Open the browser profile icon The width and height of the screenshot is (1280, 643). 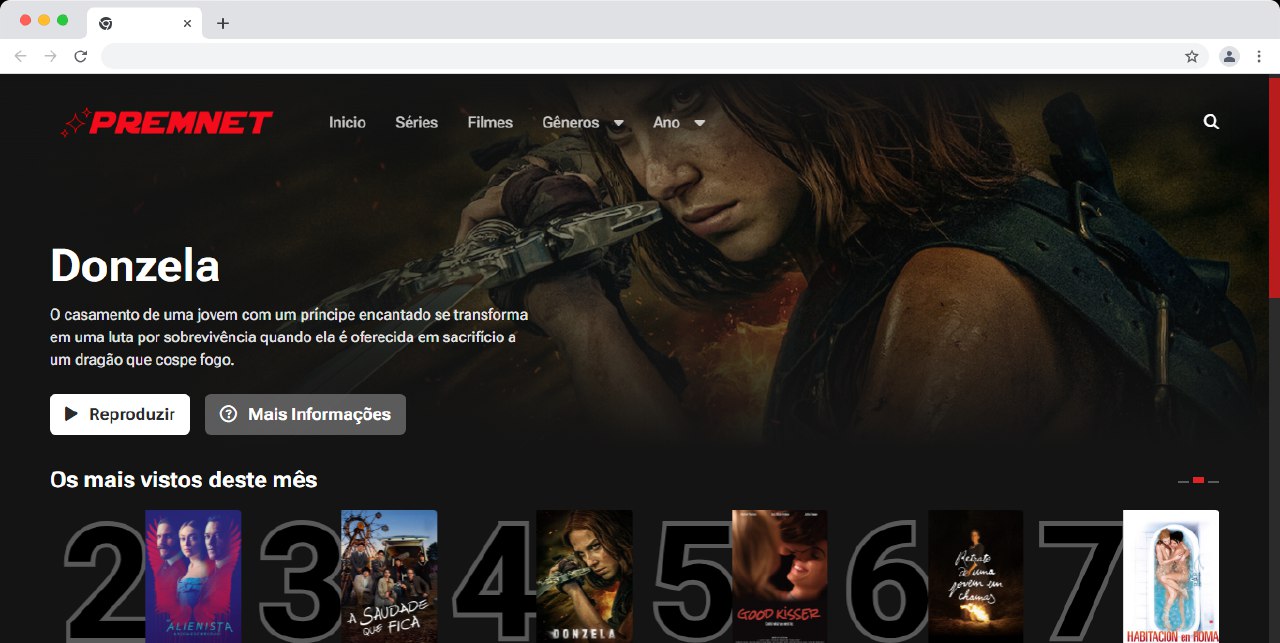(1229, 57)
